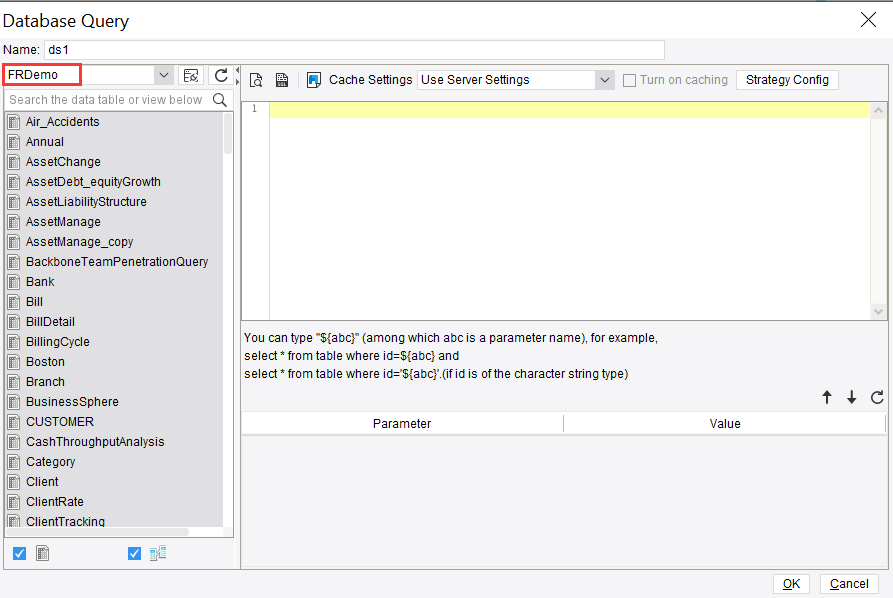Open the FRDemo data connection dropdown
Image resolution: width=893 pixels, height=598 pixels.
[x=163, y=75]
